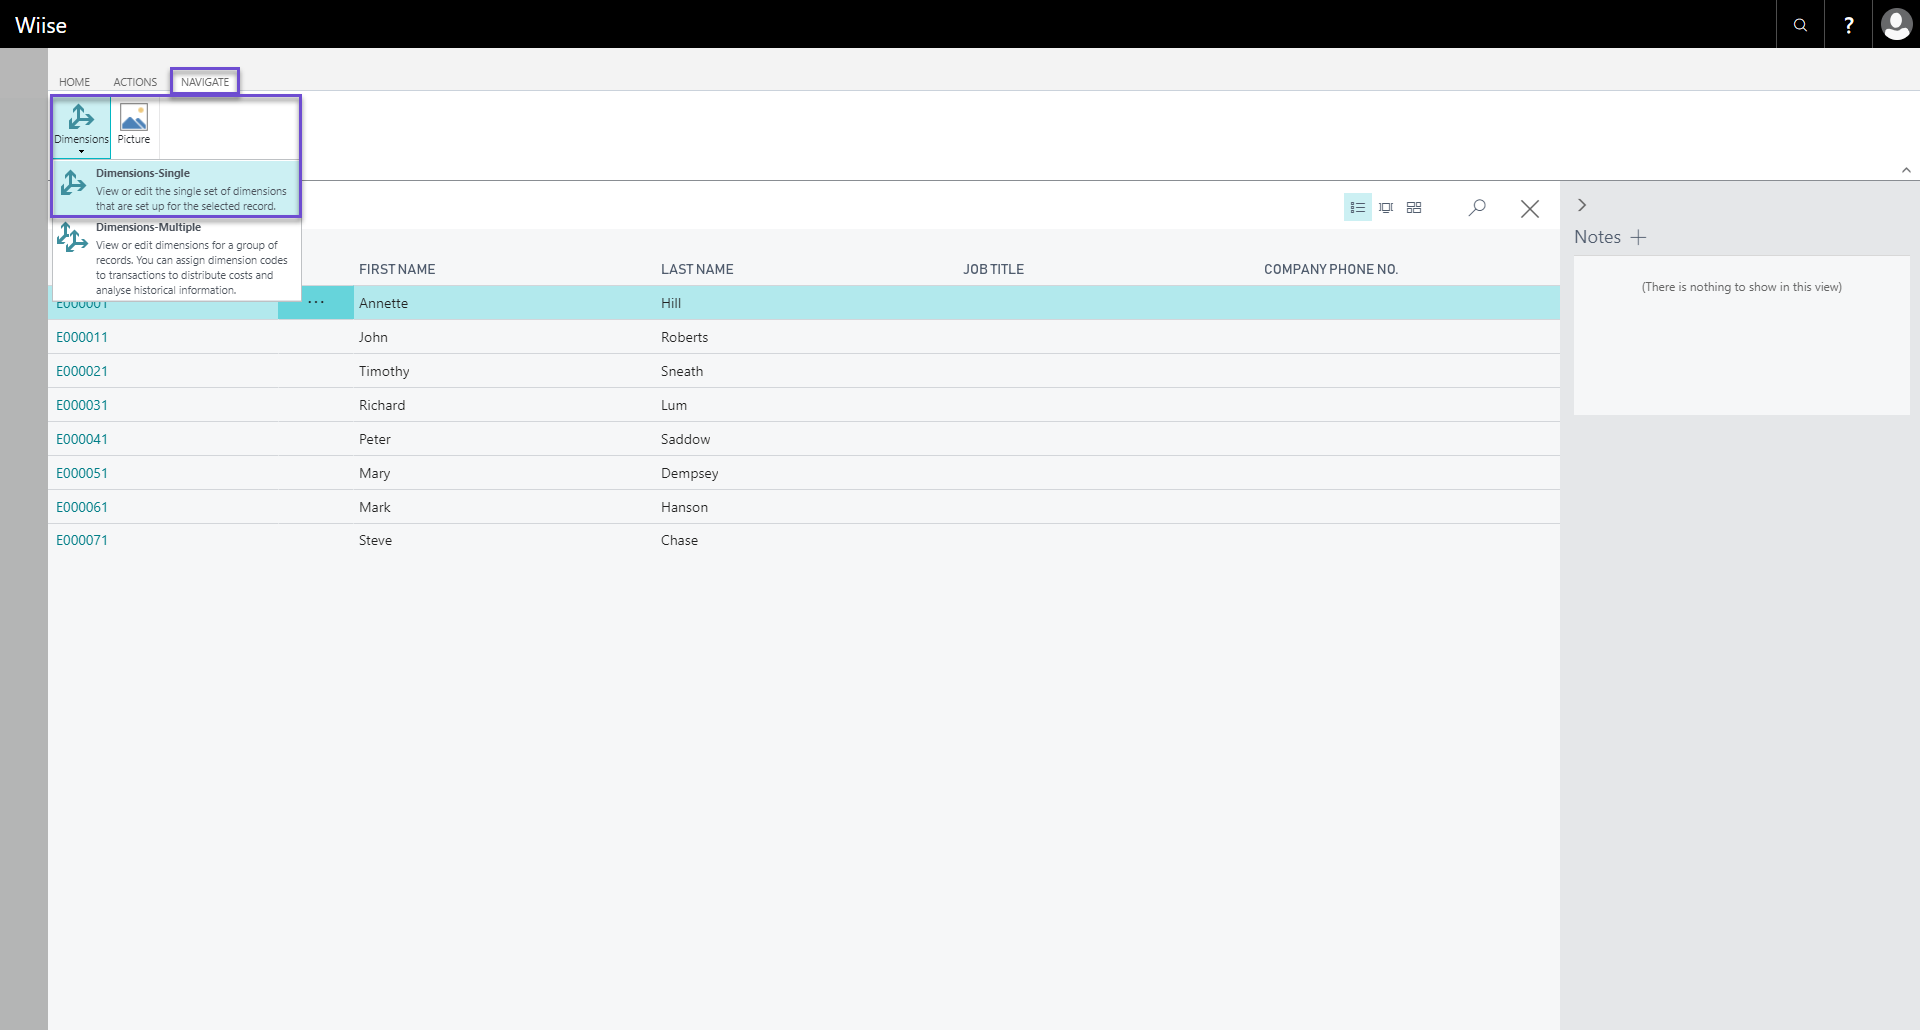The image size is (1920, 1030).
Task: Click the list search magnifier icon
Action: pos(1477,208)
